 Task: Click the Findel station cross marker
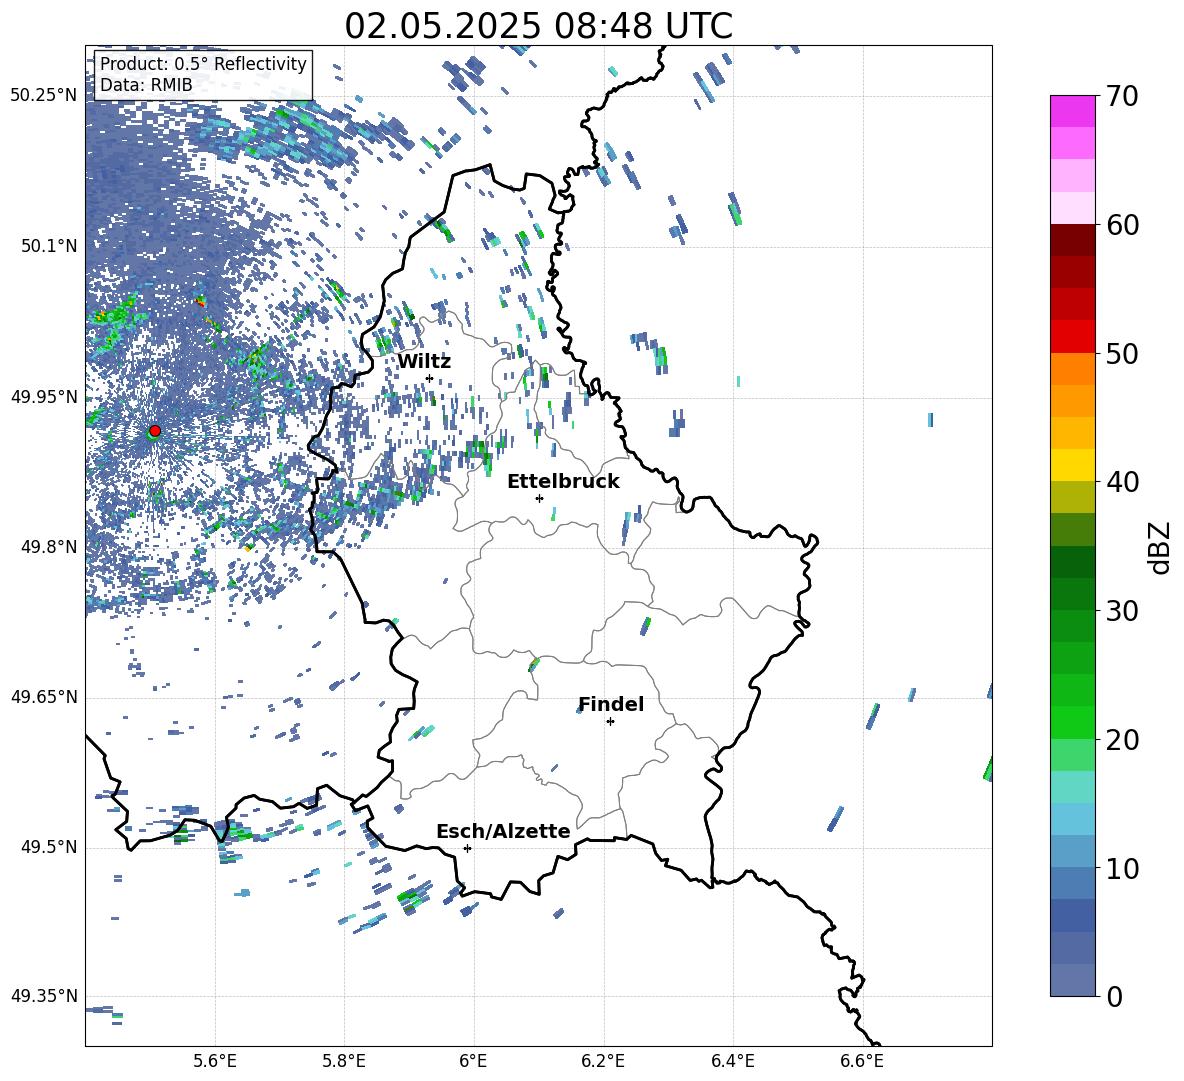tap(610, 722)
